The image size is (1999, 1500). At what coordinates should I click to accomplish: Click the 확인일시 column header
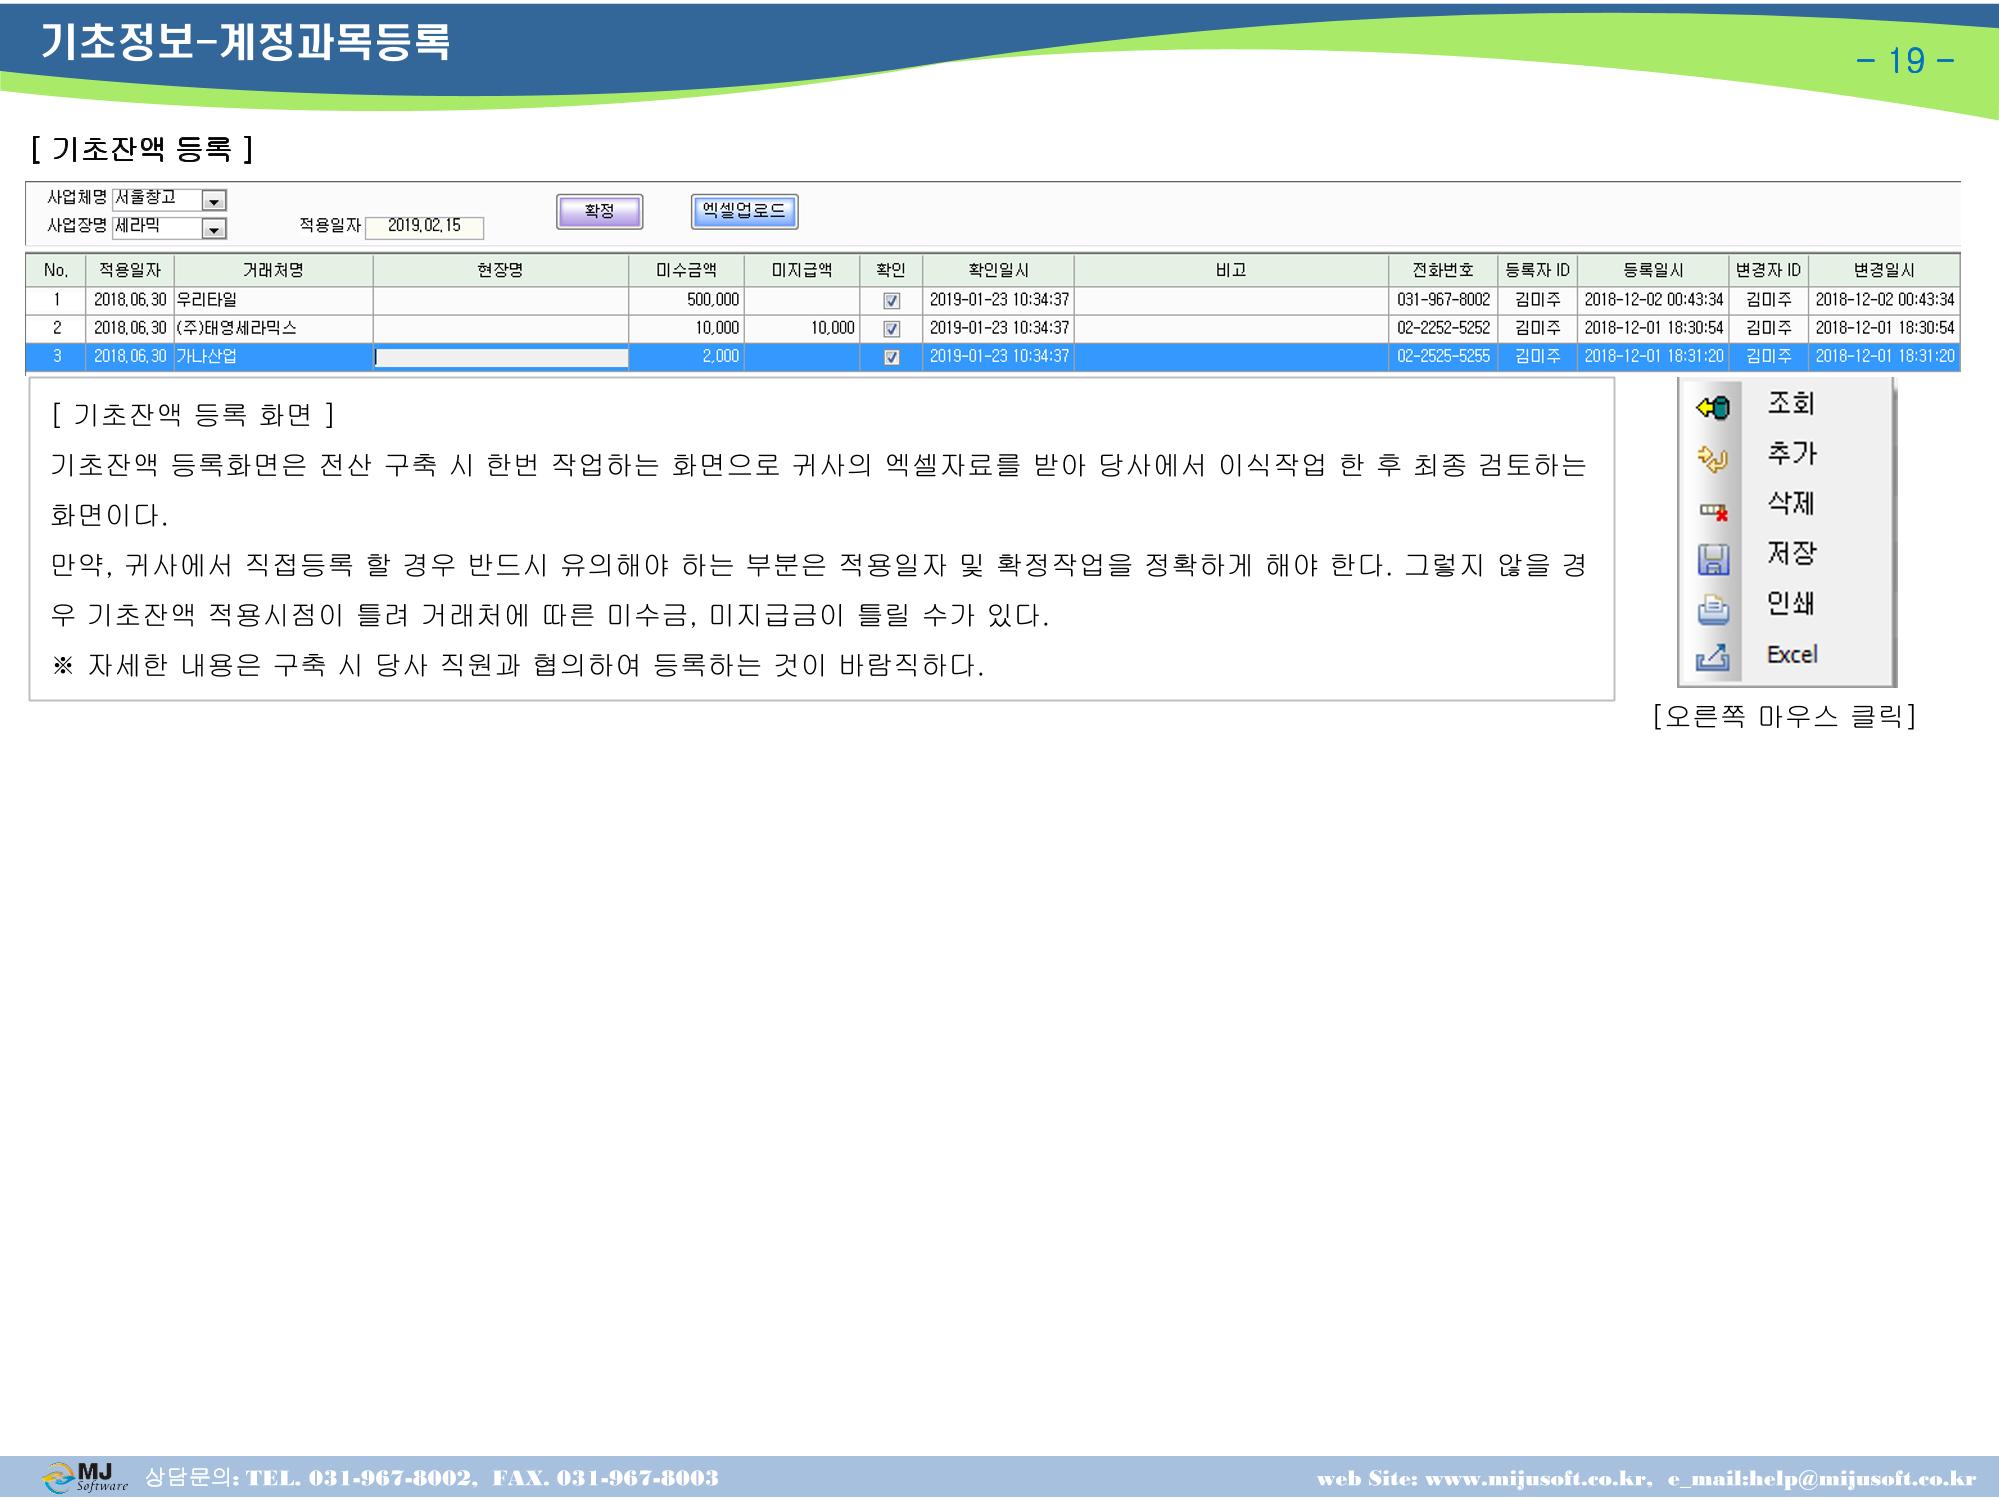tap(998, 270)
